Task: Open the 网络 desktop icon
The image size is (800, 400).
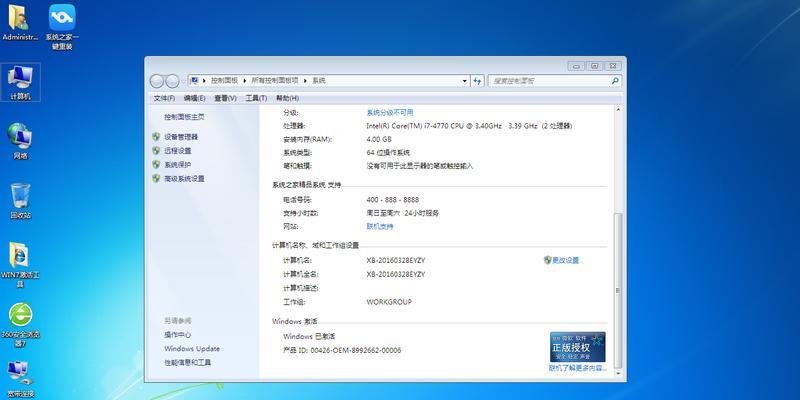Action: pyautogui.click(x=20, y=141)
